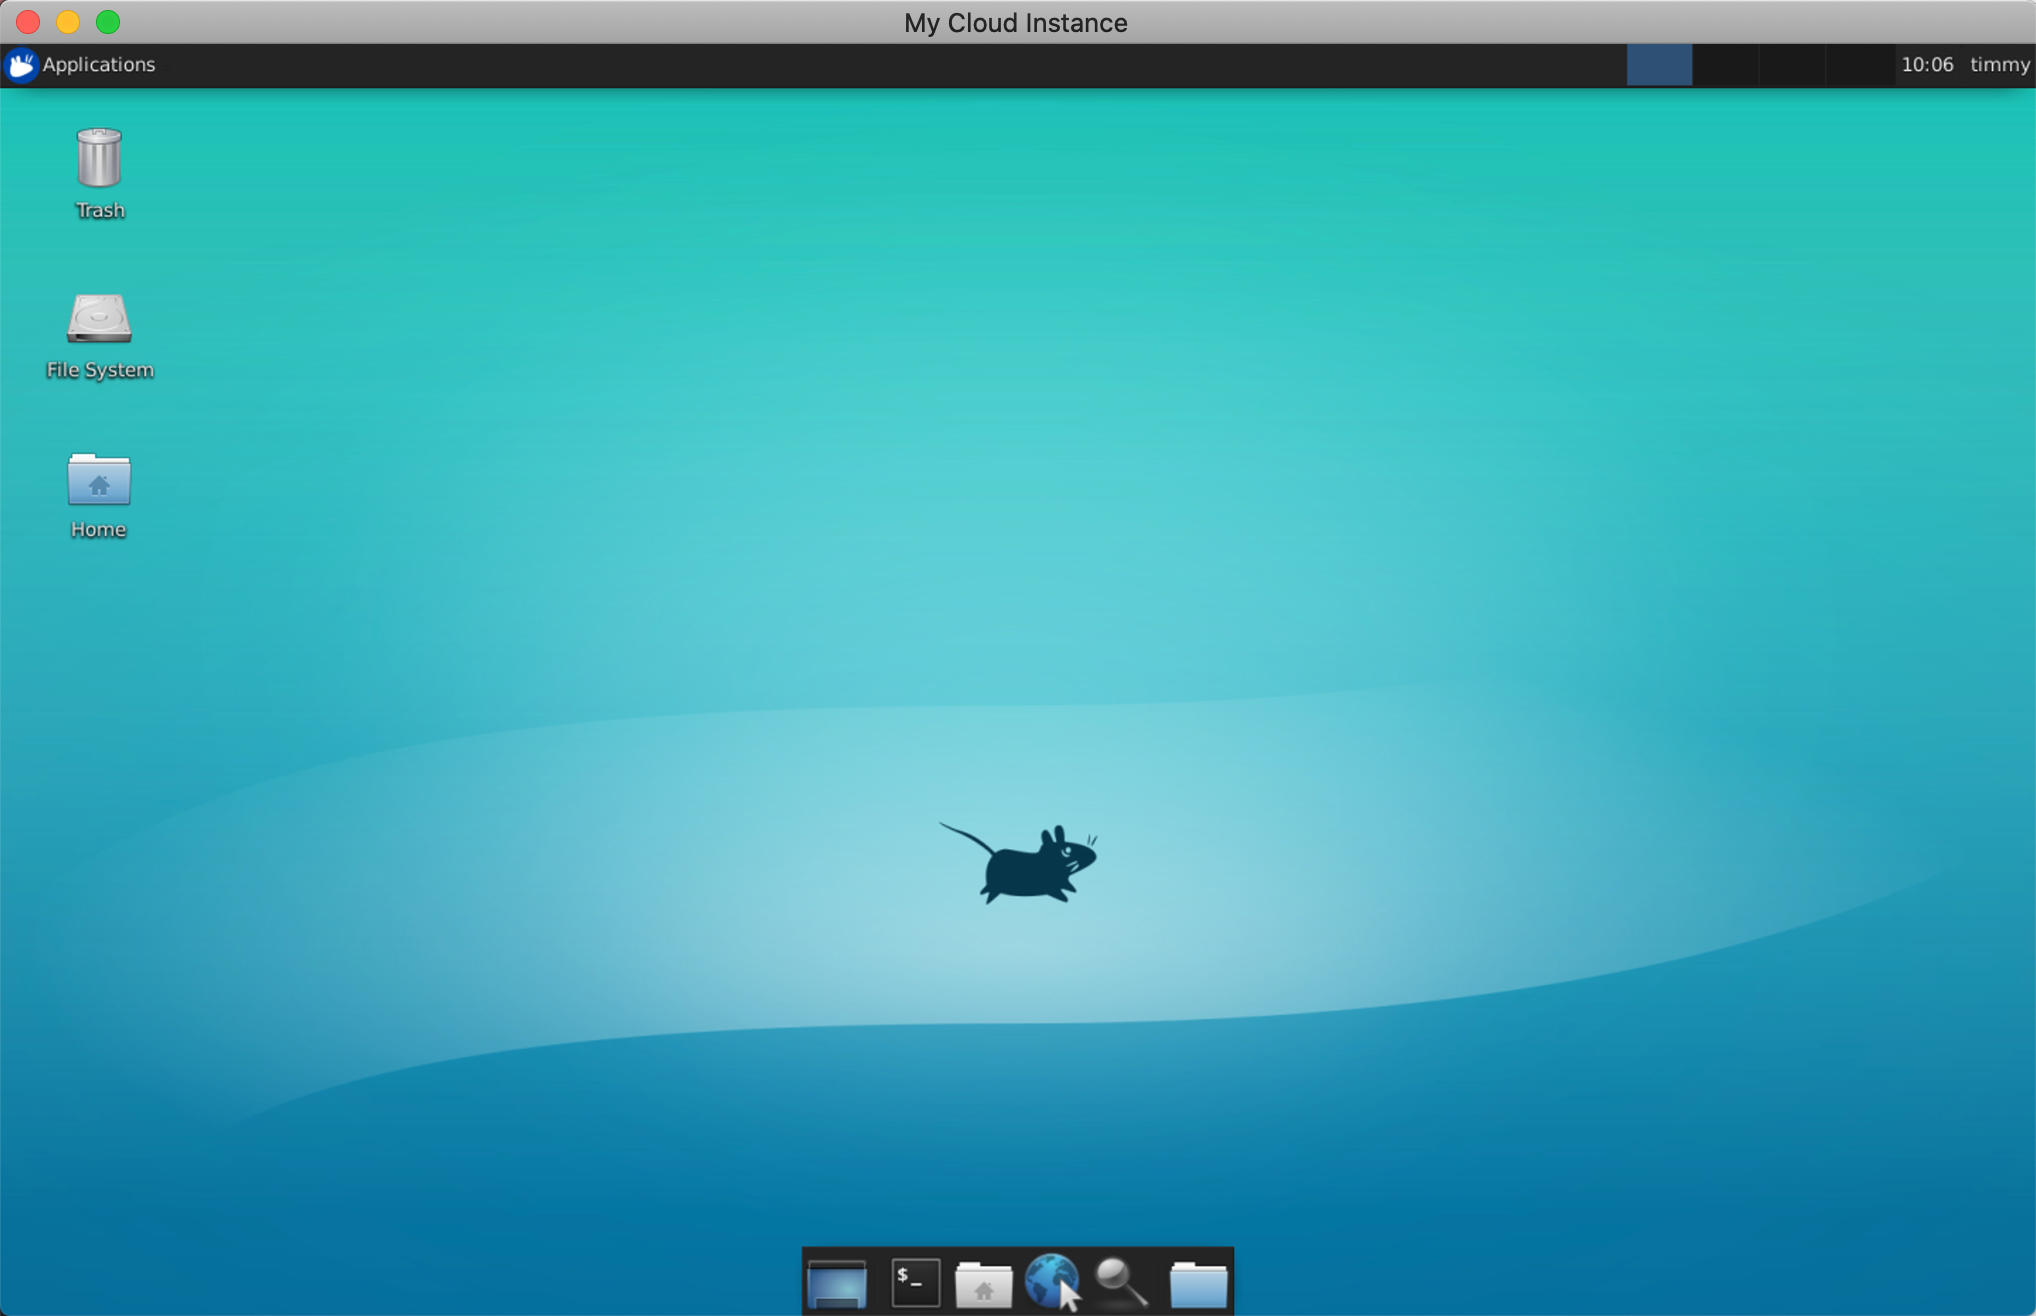The image size is (2036, 1316).
Task: Minimize the My Cloud Instance window
Action: (68, 22)
